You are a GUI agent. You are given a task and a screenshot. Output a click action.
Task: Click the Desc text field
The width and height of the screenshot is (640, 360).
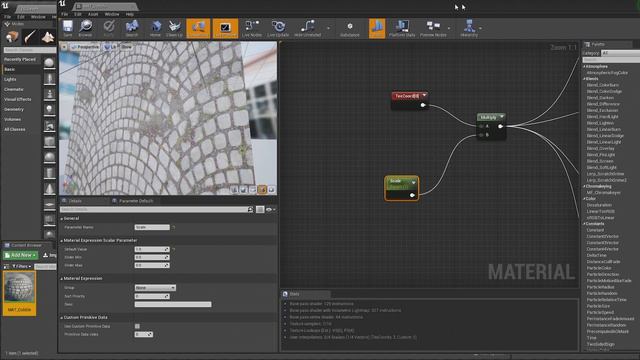click(173, 304)
